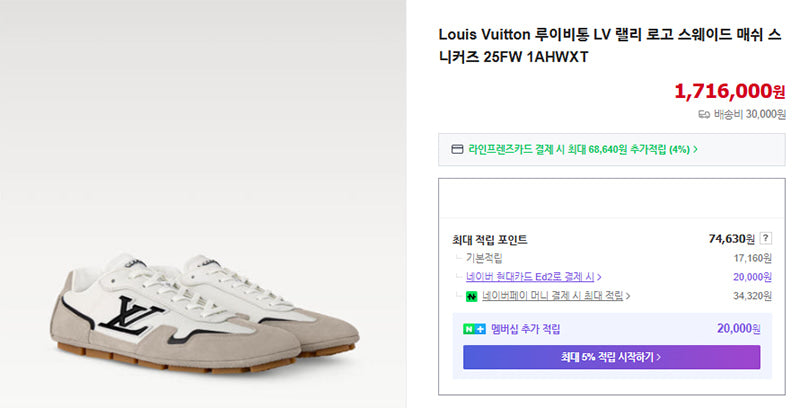Expand the arrow after the 현대카드 Ed2 link

pos(599,277)
